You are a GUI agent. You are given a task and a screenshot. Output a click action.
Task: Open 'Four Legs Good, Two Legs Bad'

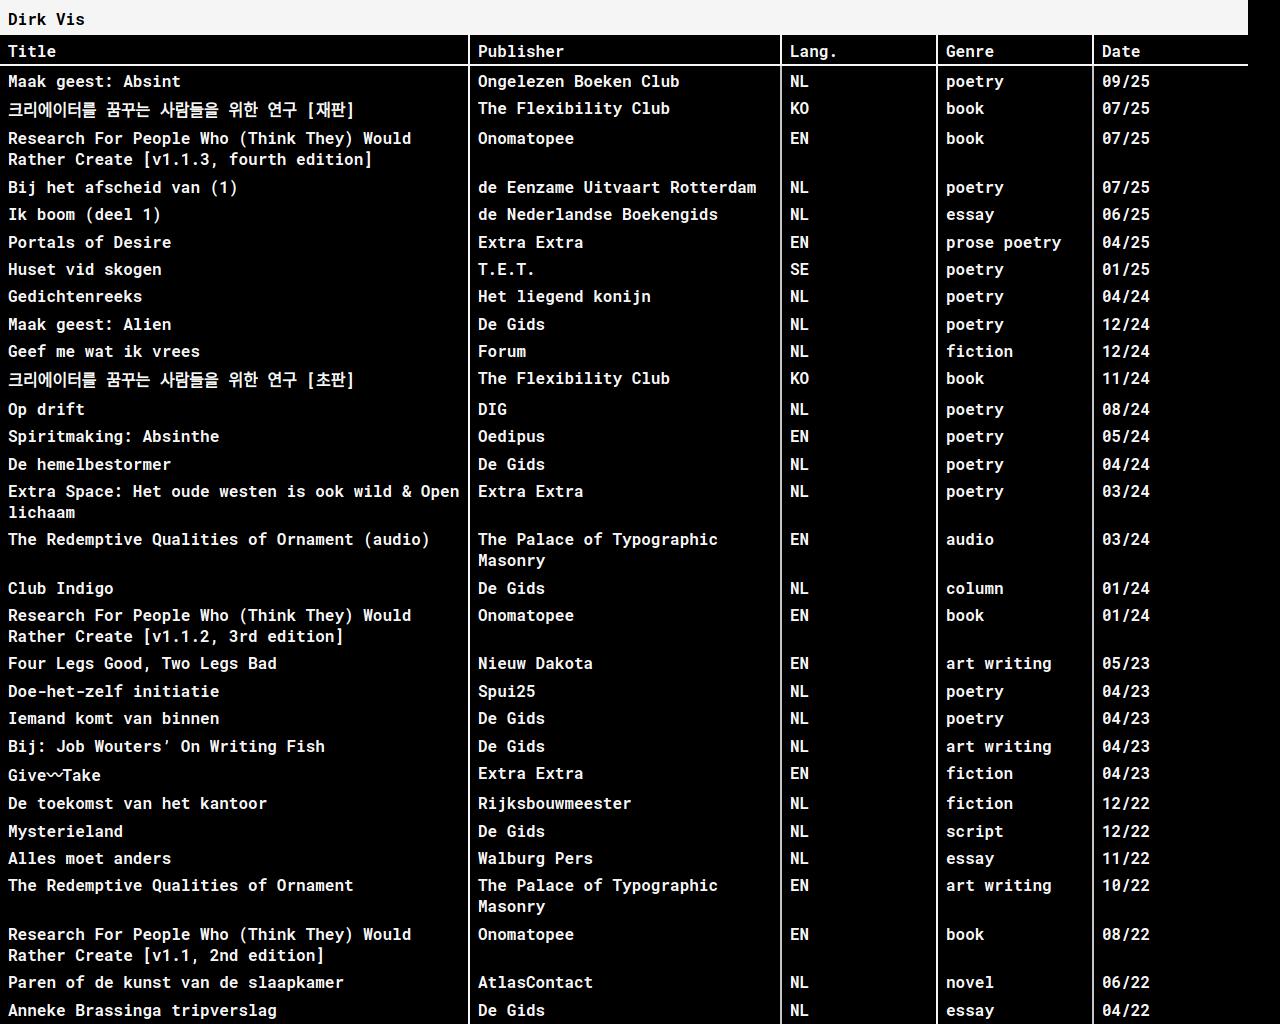click(x=142, y=664)
